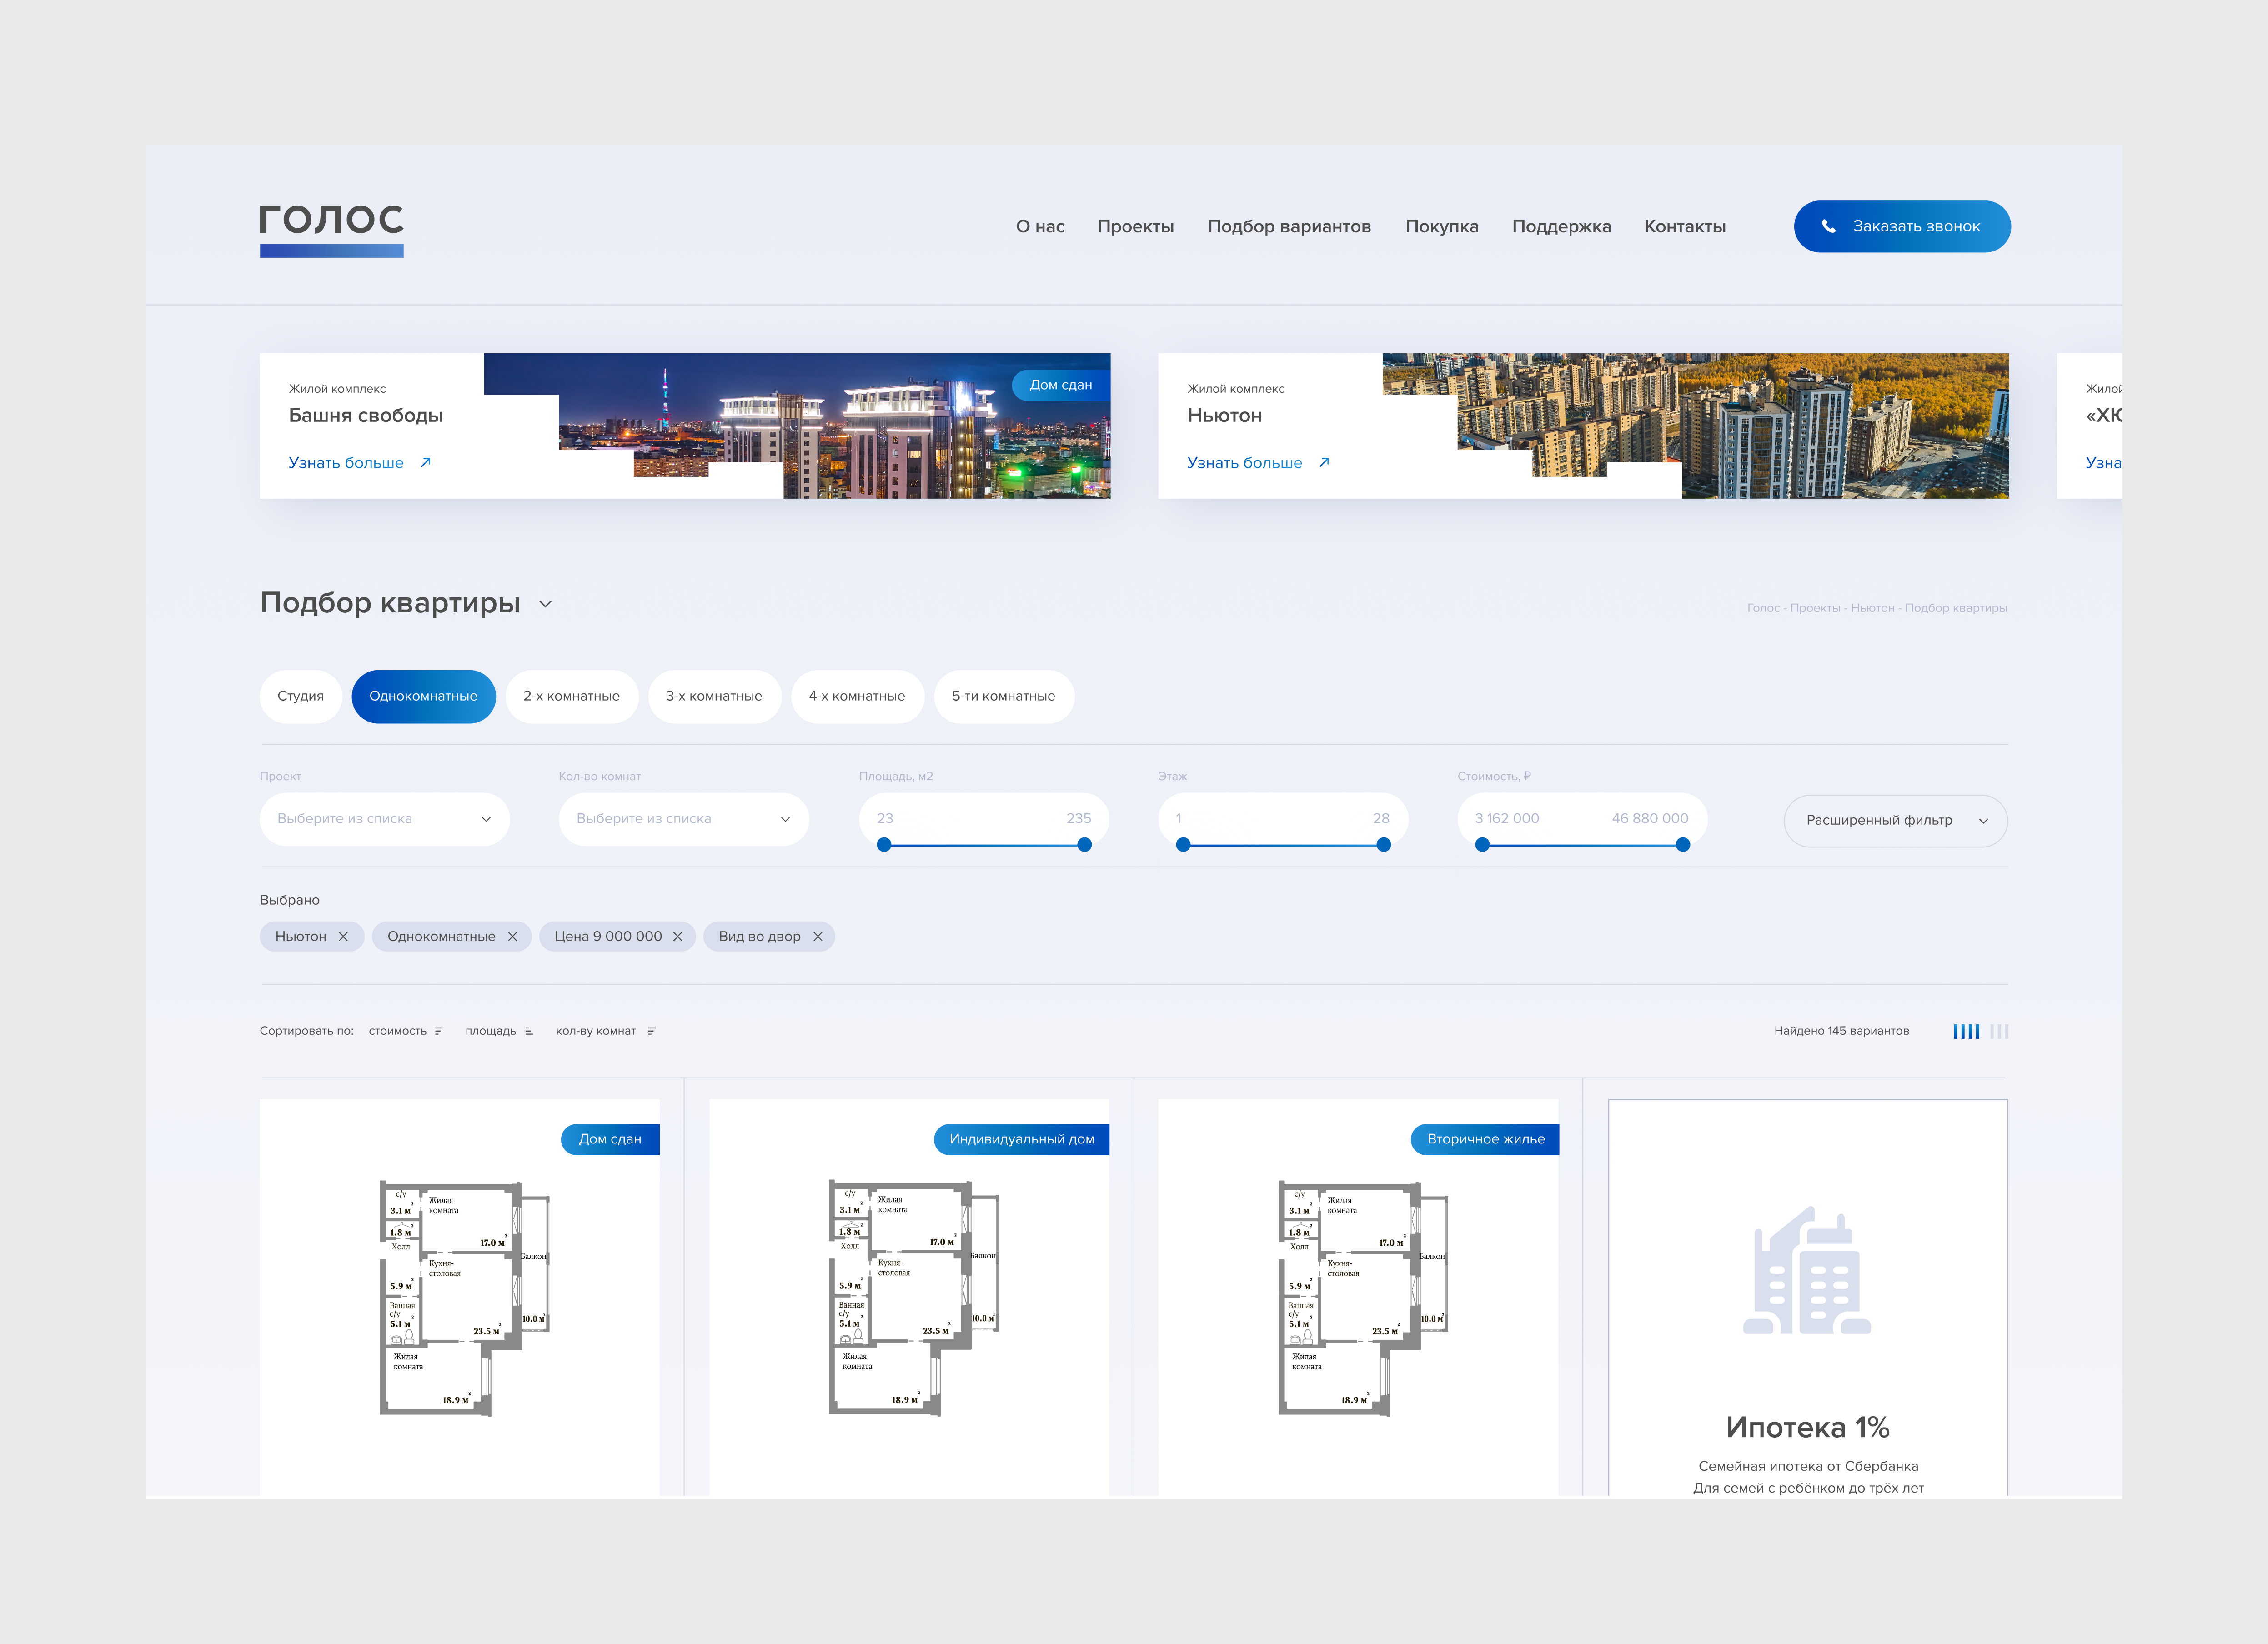
Task: Click the building icon in Ипотека card
Action: point(1807,1270)
